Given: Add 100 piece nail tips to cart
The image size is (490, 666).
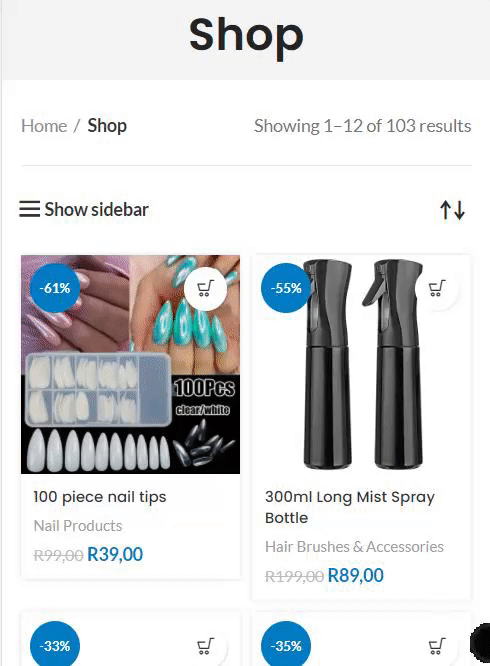Looking at the screenshot, I should tap(206, 289).
